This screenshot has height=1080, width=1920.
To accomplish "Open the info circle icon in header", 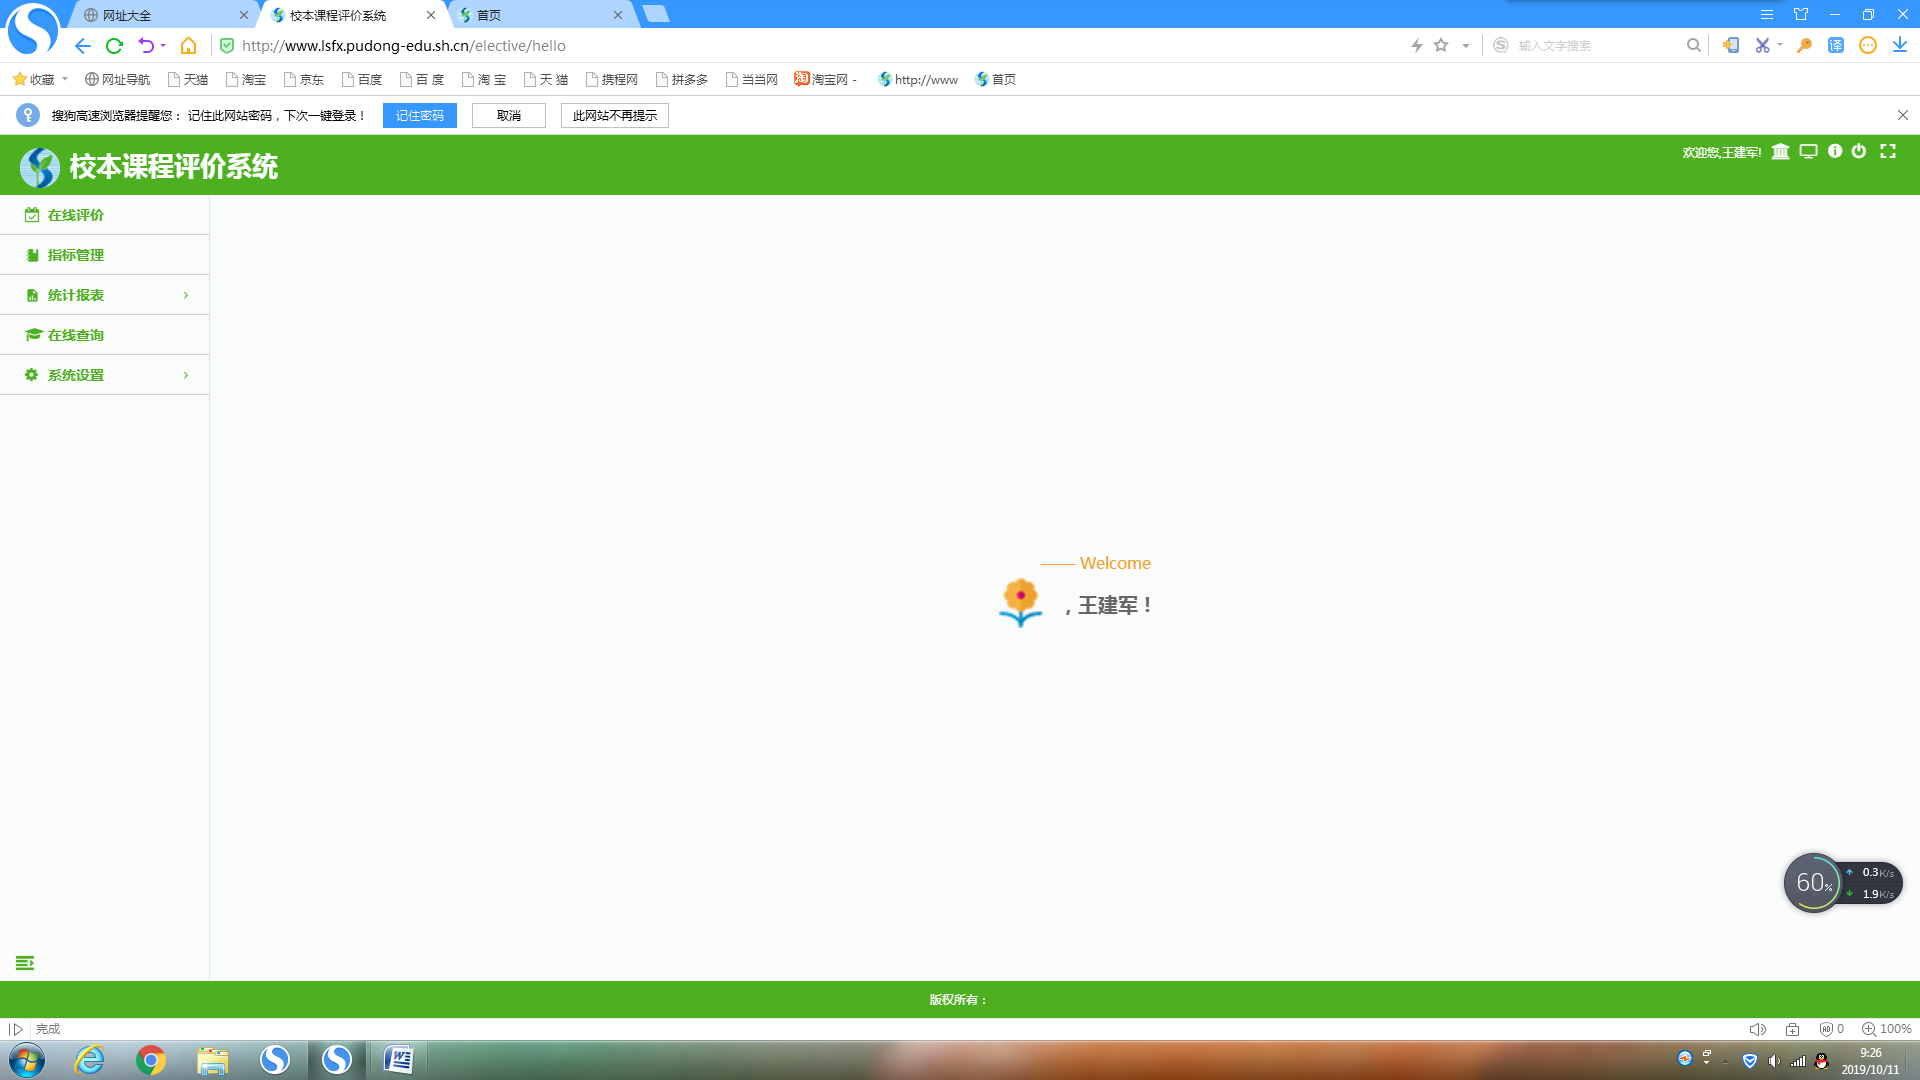I will pyautogui.click(x=1835, y=151).
